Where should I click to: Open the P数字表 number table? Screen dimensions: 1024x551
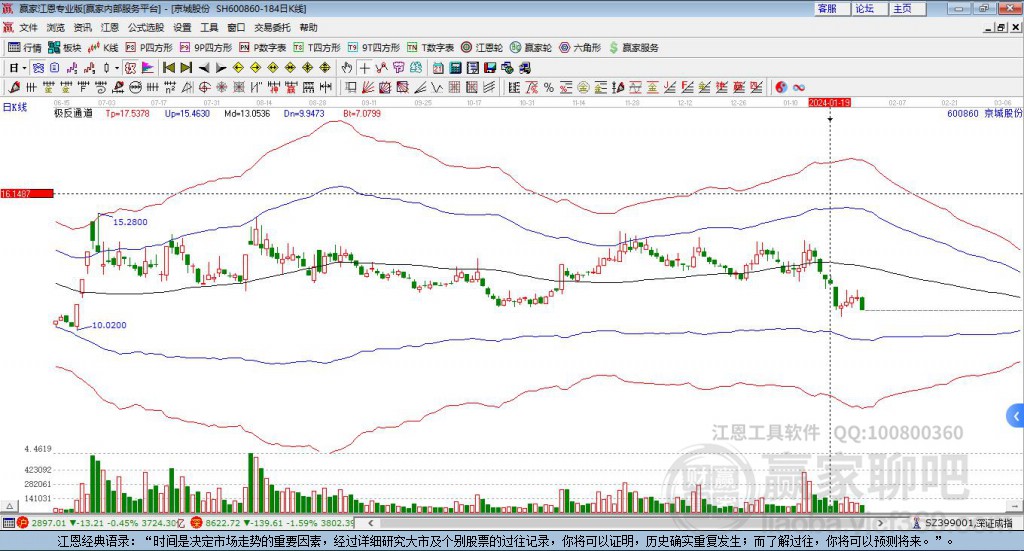pos(263,48)
